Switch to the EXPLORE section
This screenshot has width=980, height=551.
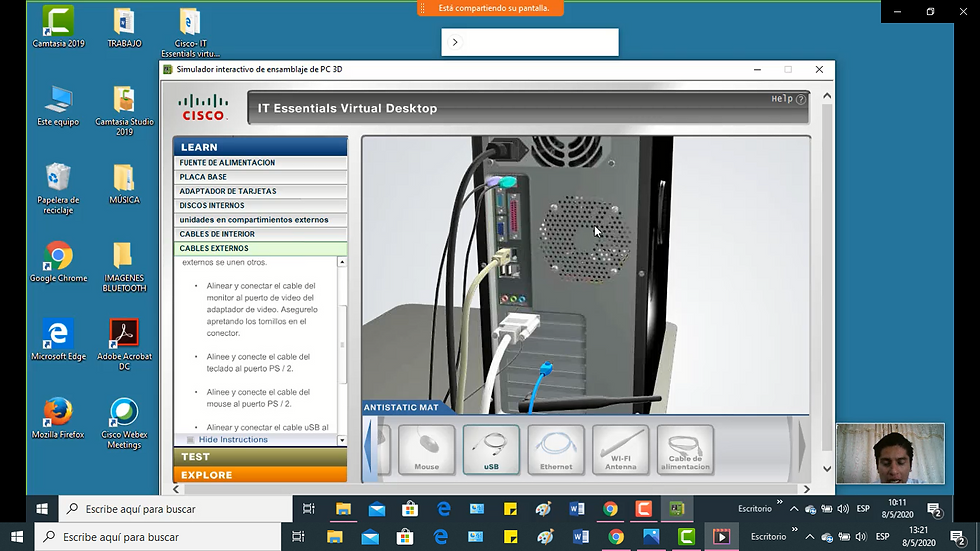pyautogui.click(x=260, y=475)
